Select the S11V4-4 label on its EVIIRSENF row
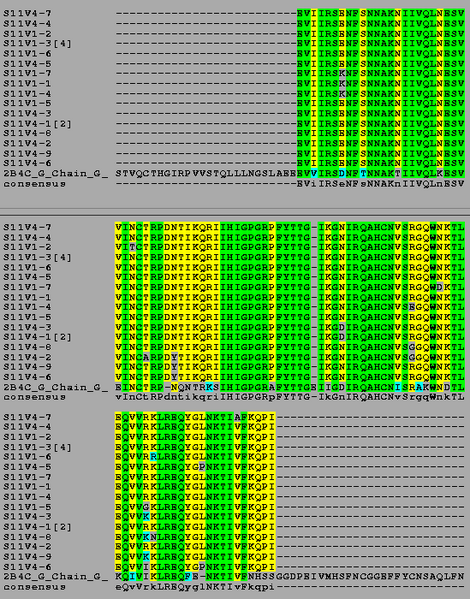Screen dimensions: 470x599 coord(28,23)
